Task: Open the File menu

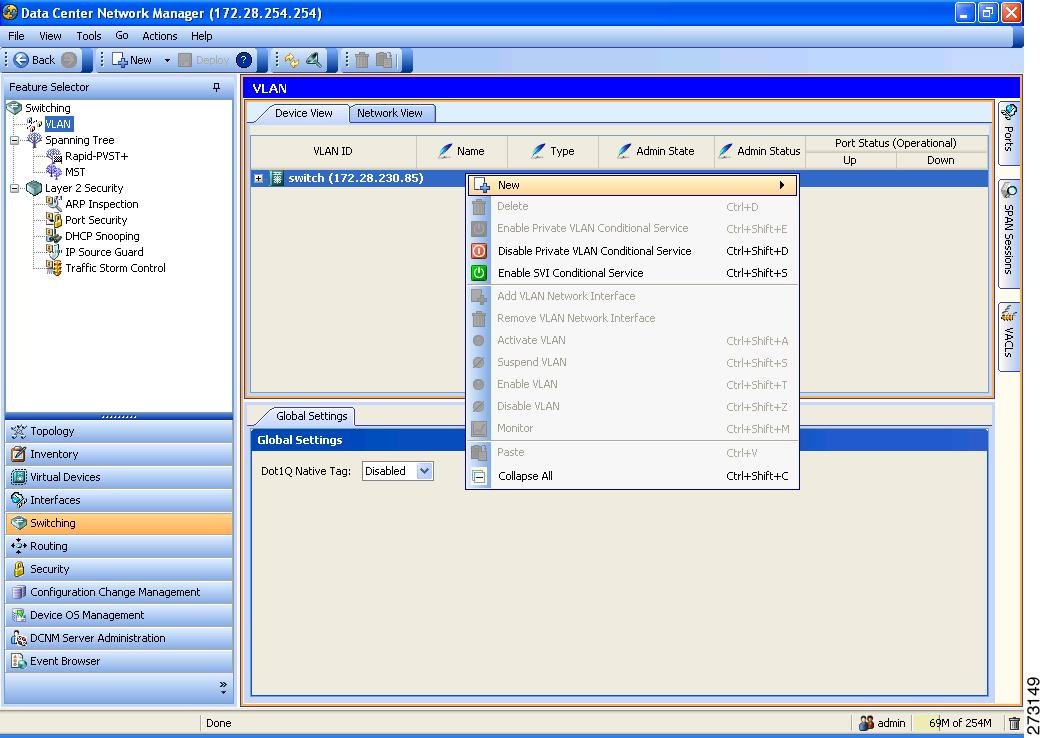Action: [16, 36]
